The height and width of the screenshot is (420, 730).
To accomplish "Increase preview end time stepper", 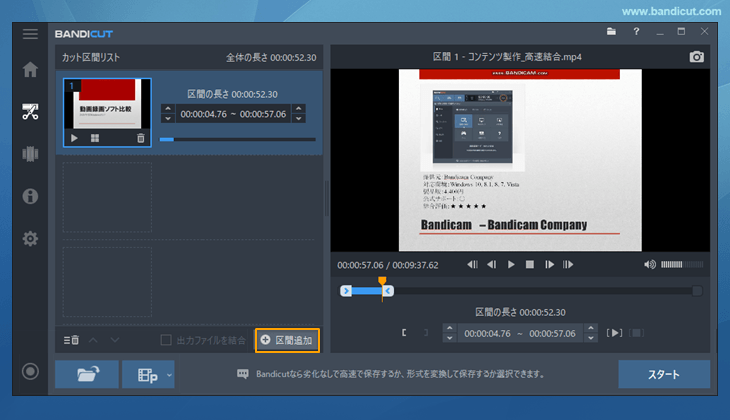I will [x=591, y=328].
